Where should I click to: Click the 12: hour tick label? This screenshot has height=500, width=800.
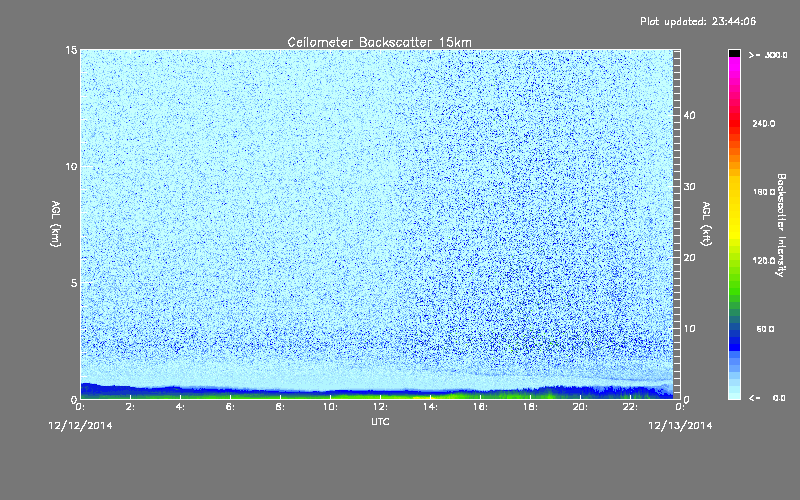[x=380, y=407]
